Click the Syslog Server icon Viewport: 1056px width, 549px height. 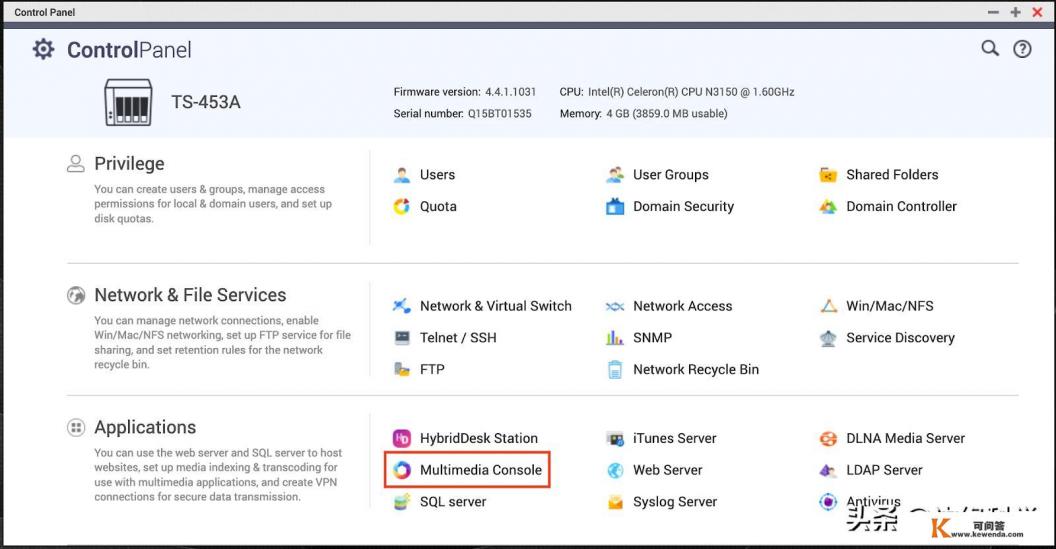[615, 502]
